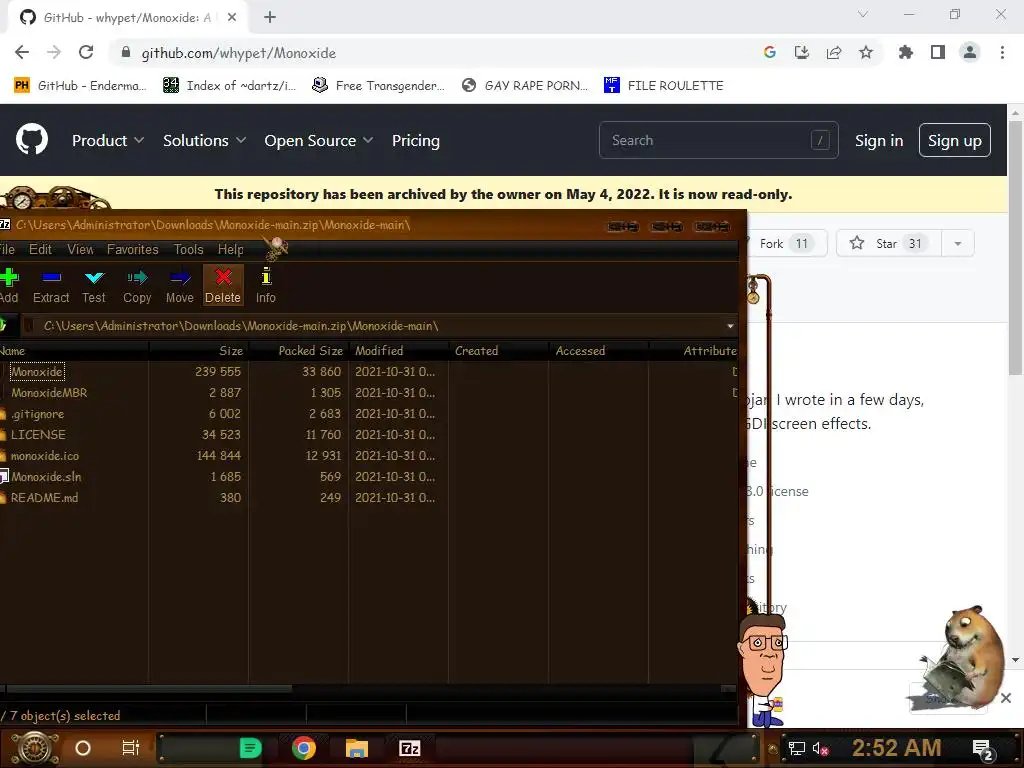Select the MonoxideMBR folder row
Image resolution: width=1024 pixels, height=768 pixels.
369,392
